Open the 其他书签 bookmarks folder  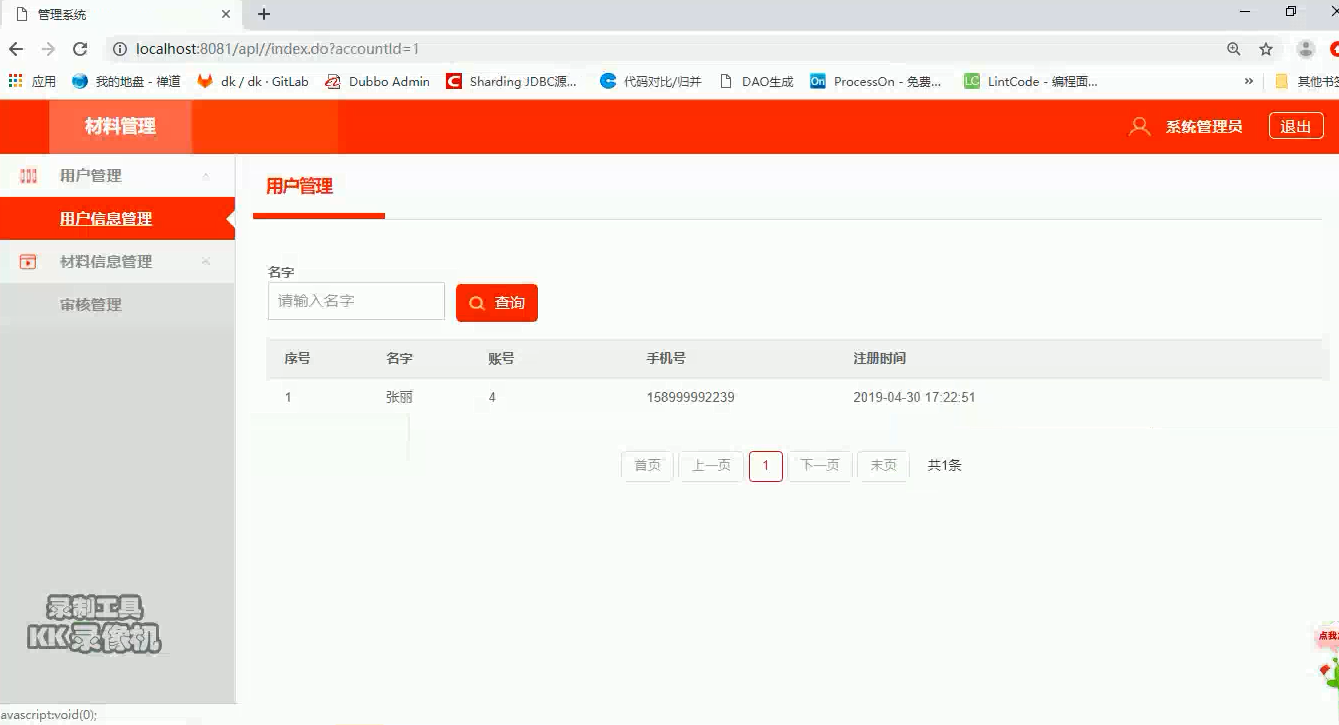click(1306, 81)
